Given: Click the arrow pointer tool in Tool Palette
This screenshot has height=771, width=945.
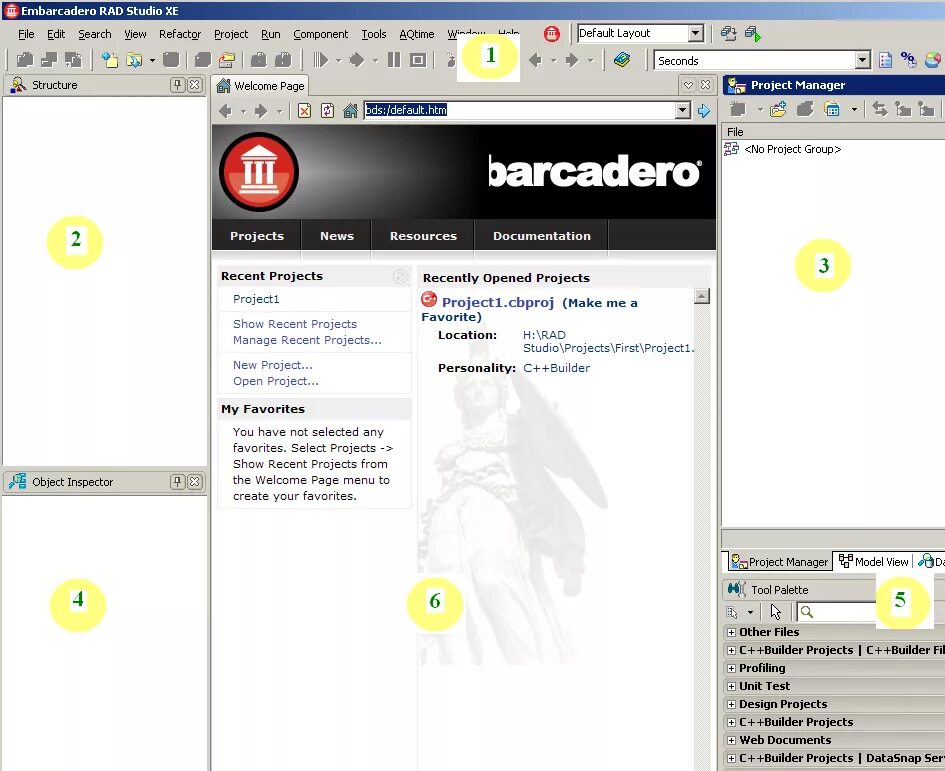Looking at the screenshot, I should (x=776, y=612).
